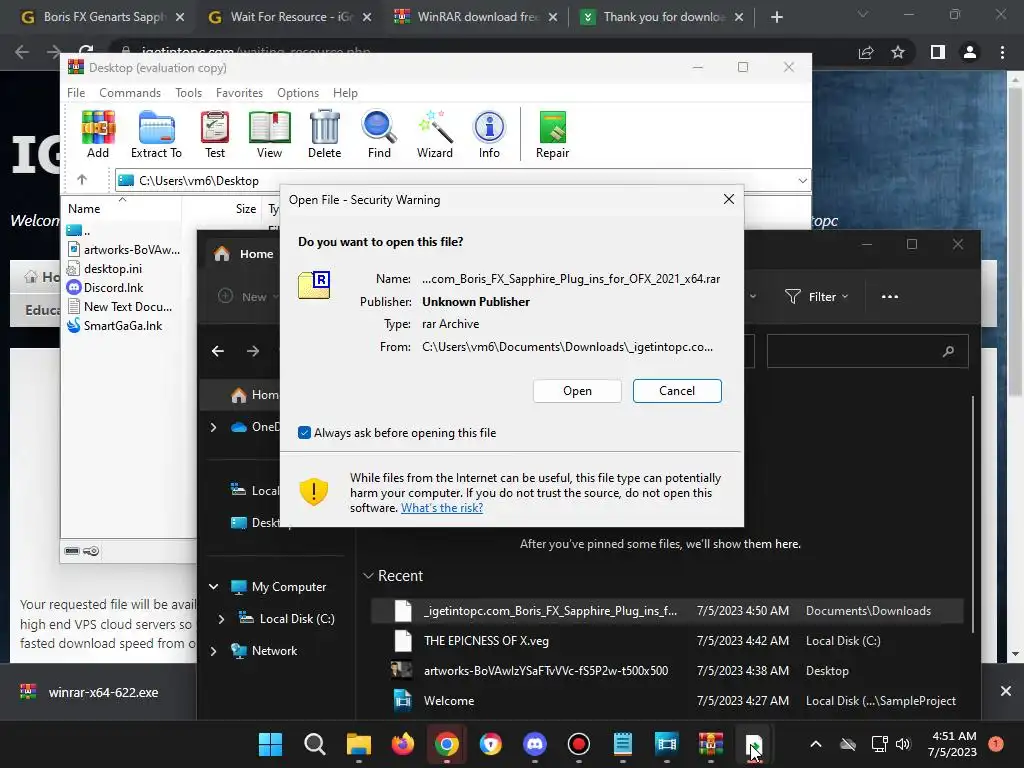
Task: Click the Chrome side panel icon
Action: 938,52
